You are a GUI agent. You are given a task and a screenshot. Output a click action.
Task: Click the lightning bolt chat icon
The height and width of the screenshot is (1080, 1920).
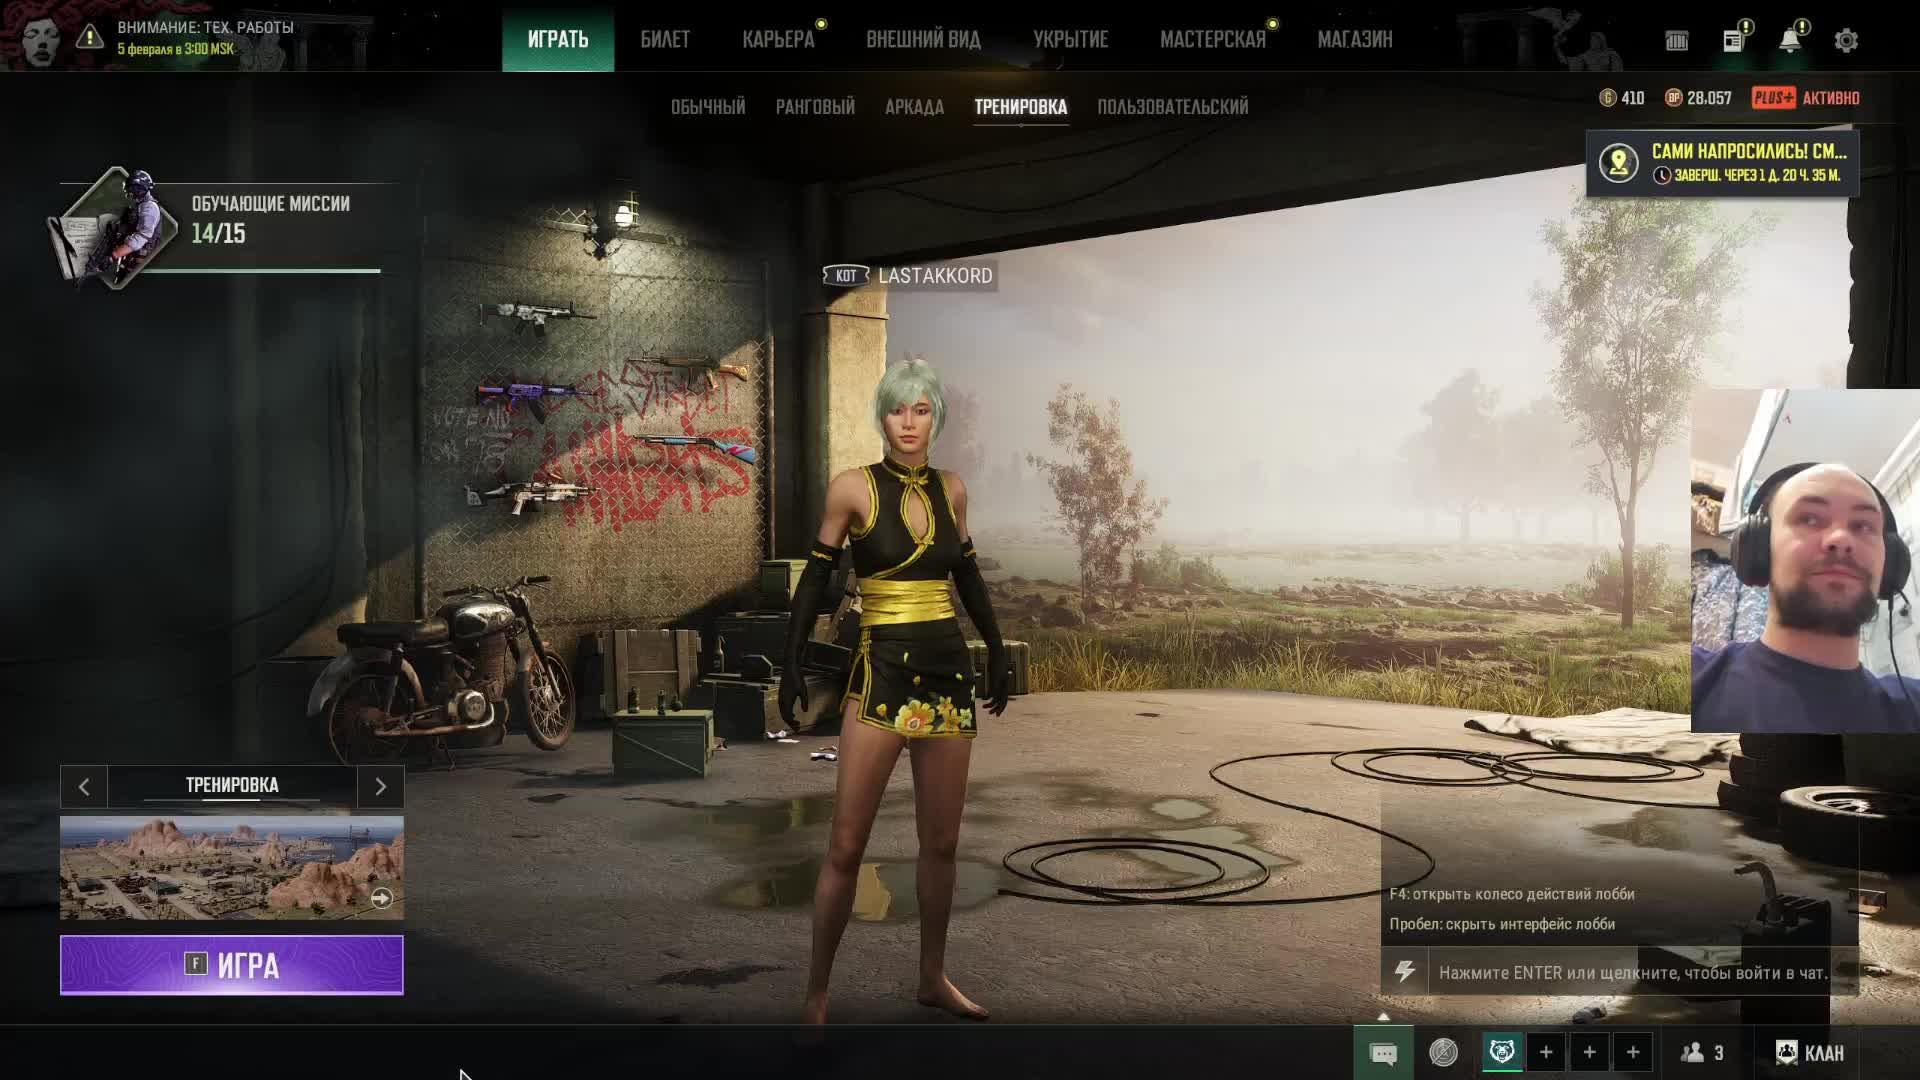click(1405, 972)
